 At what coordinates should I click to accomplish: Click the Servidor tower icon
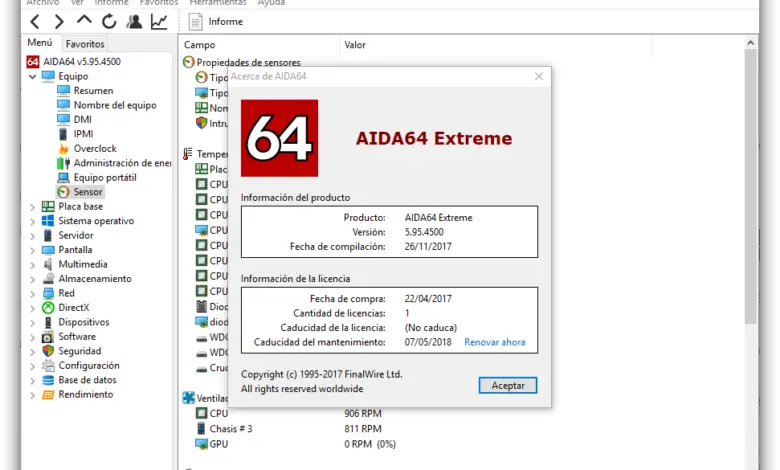pos(48,235)
